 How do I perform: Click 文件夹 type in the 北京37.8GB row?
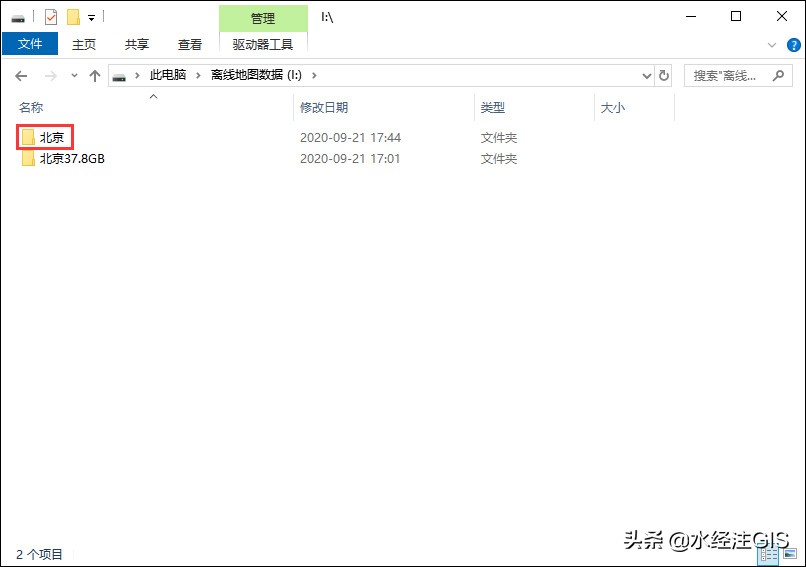click(x=499, y=159)
